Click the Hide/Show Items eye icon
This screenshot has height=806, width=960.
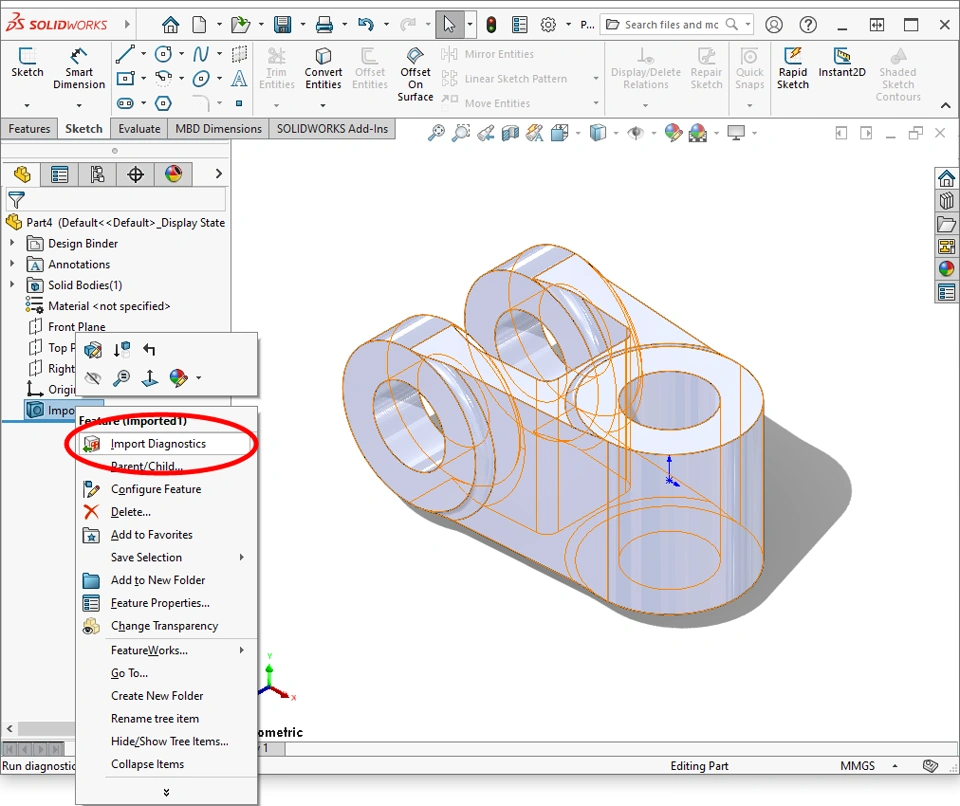coord(635,133)
